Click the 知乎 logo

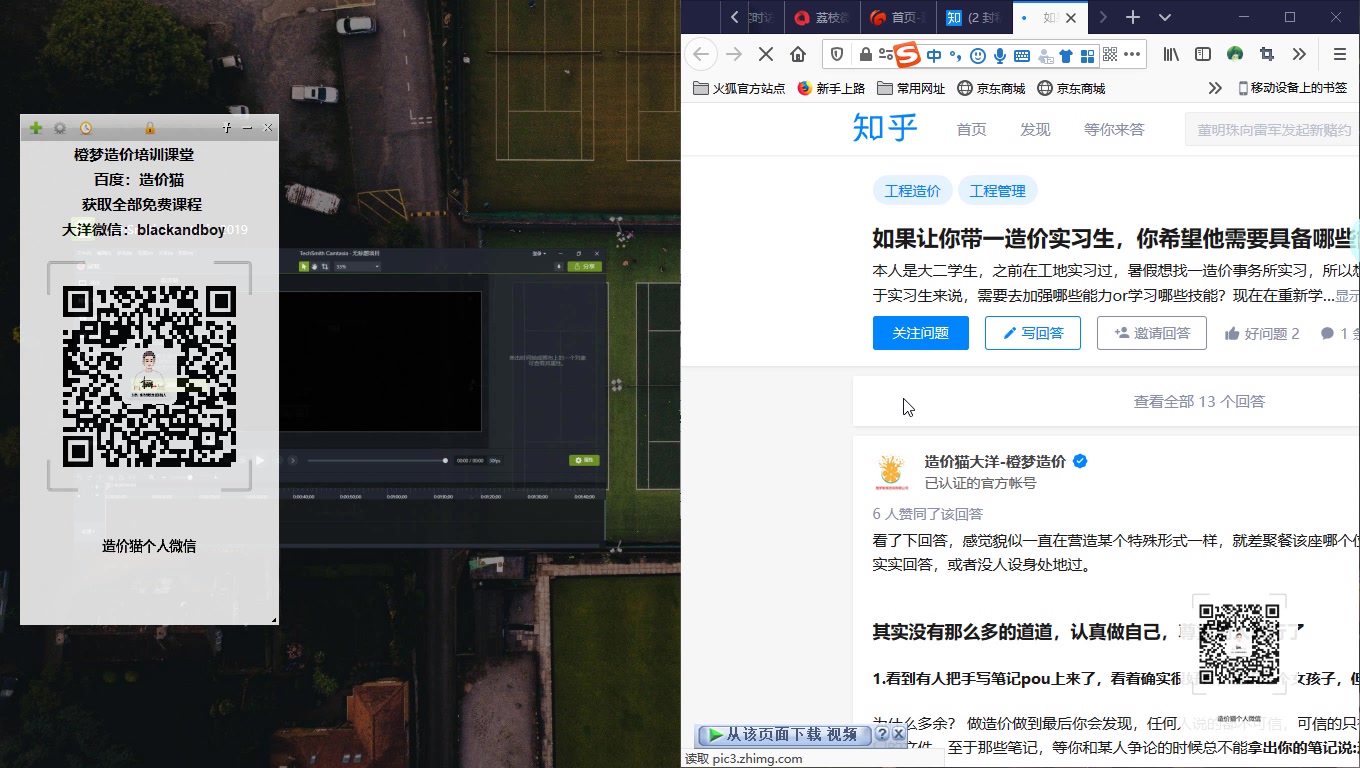885,128
